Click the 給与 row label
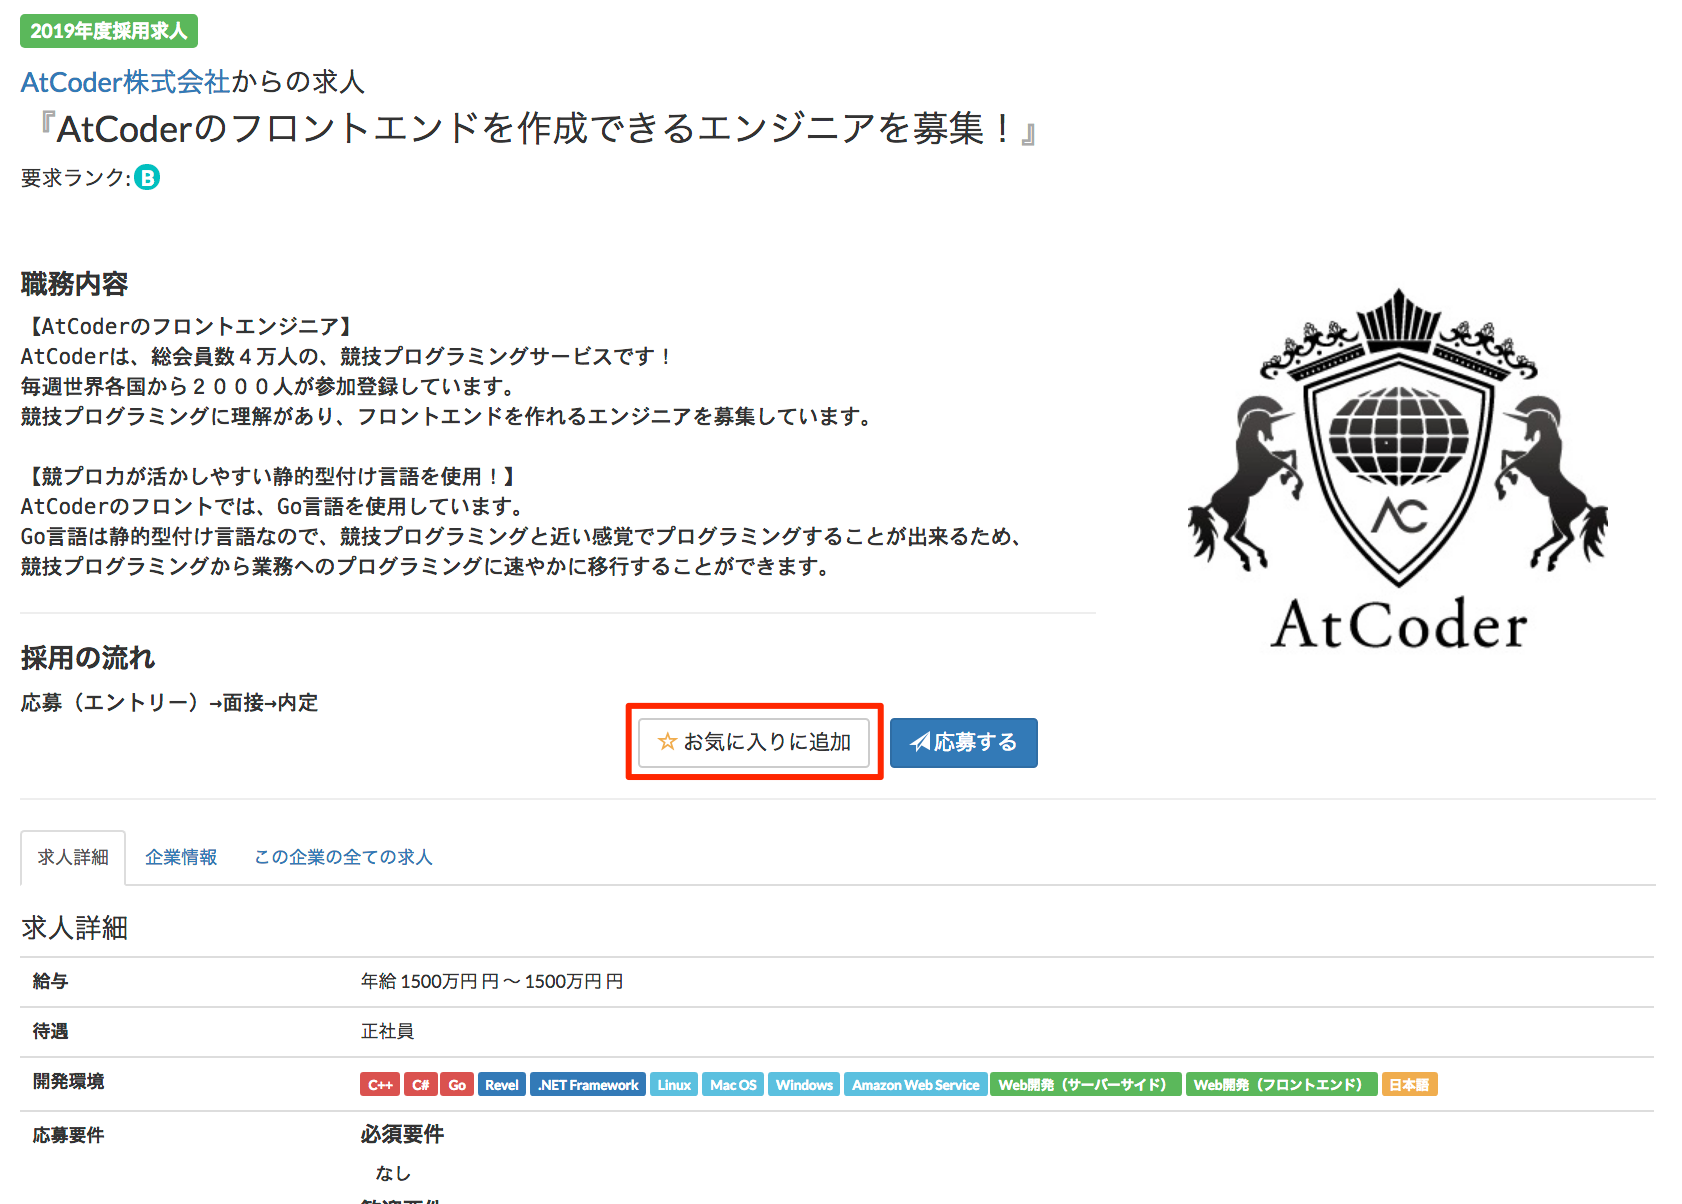Viewport: 1682px width, 1204px height. (x=50, y=982)
